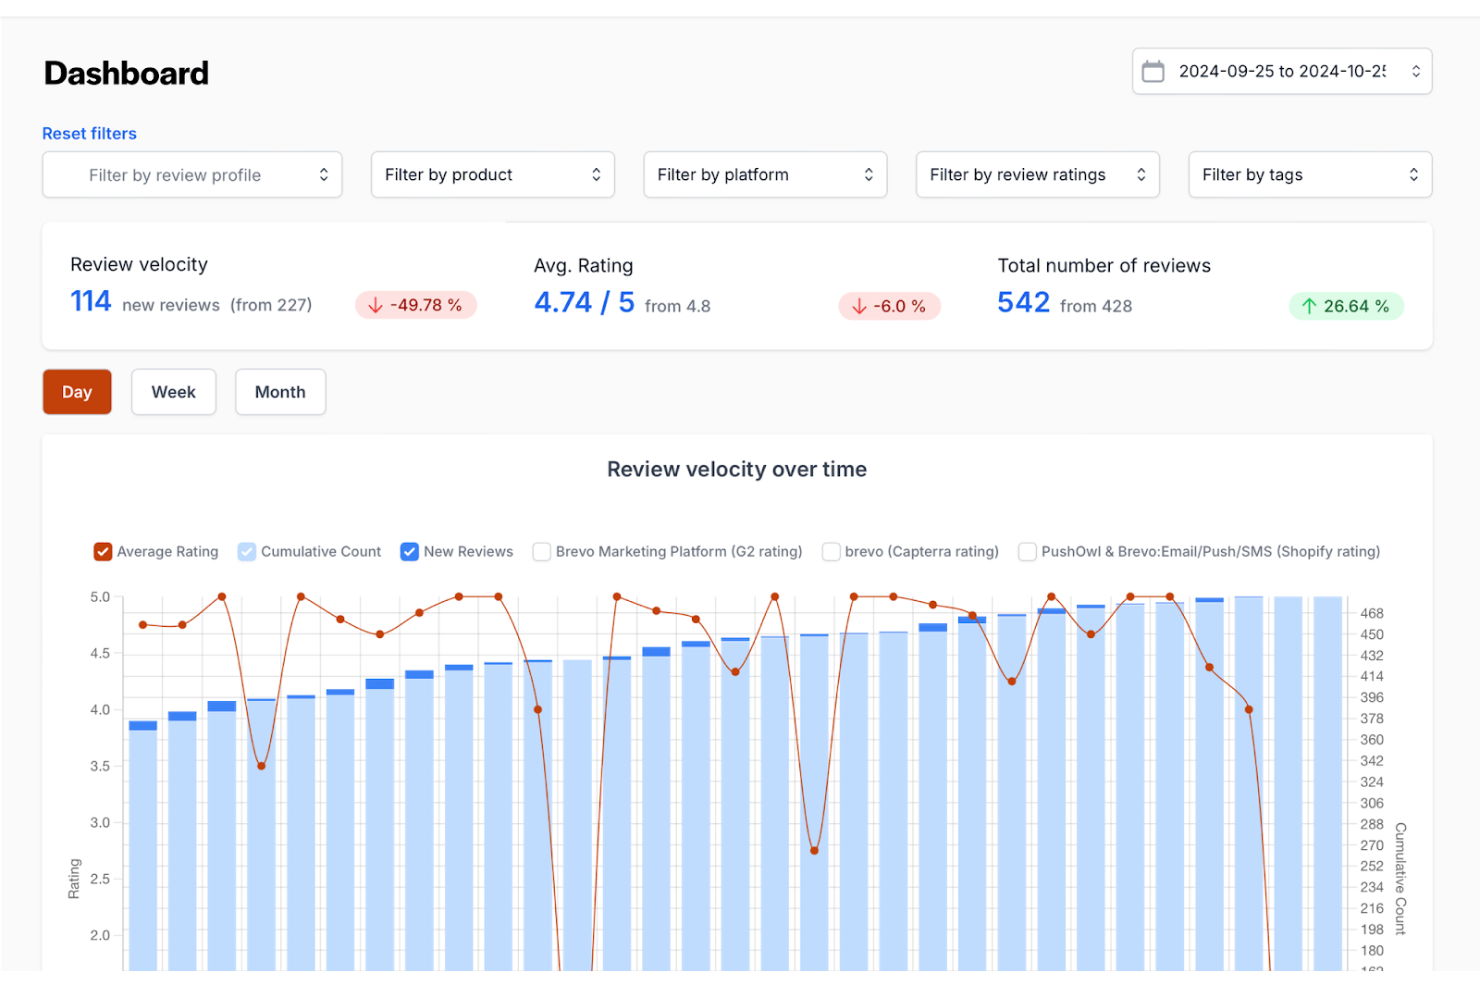Open Filter by review ratings dropdown
The image size is (1480, 987).
(x=1038, y=175)
